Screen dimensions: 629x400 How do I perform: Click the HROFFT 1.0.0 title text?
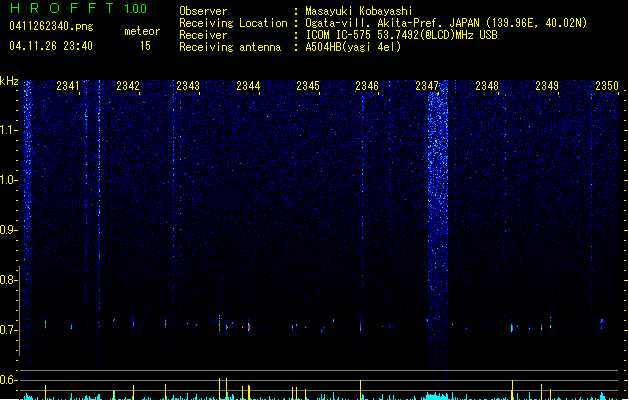pos(79,8)
